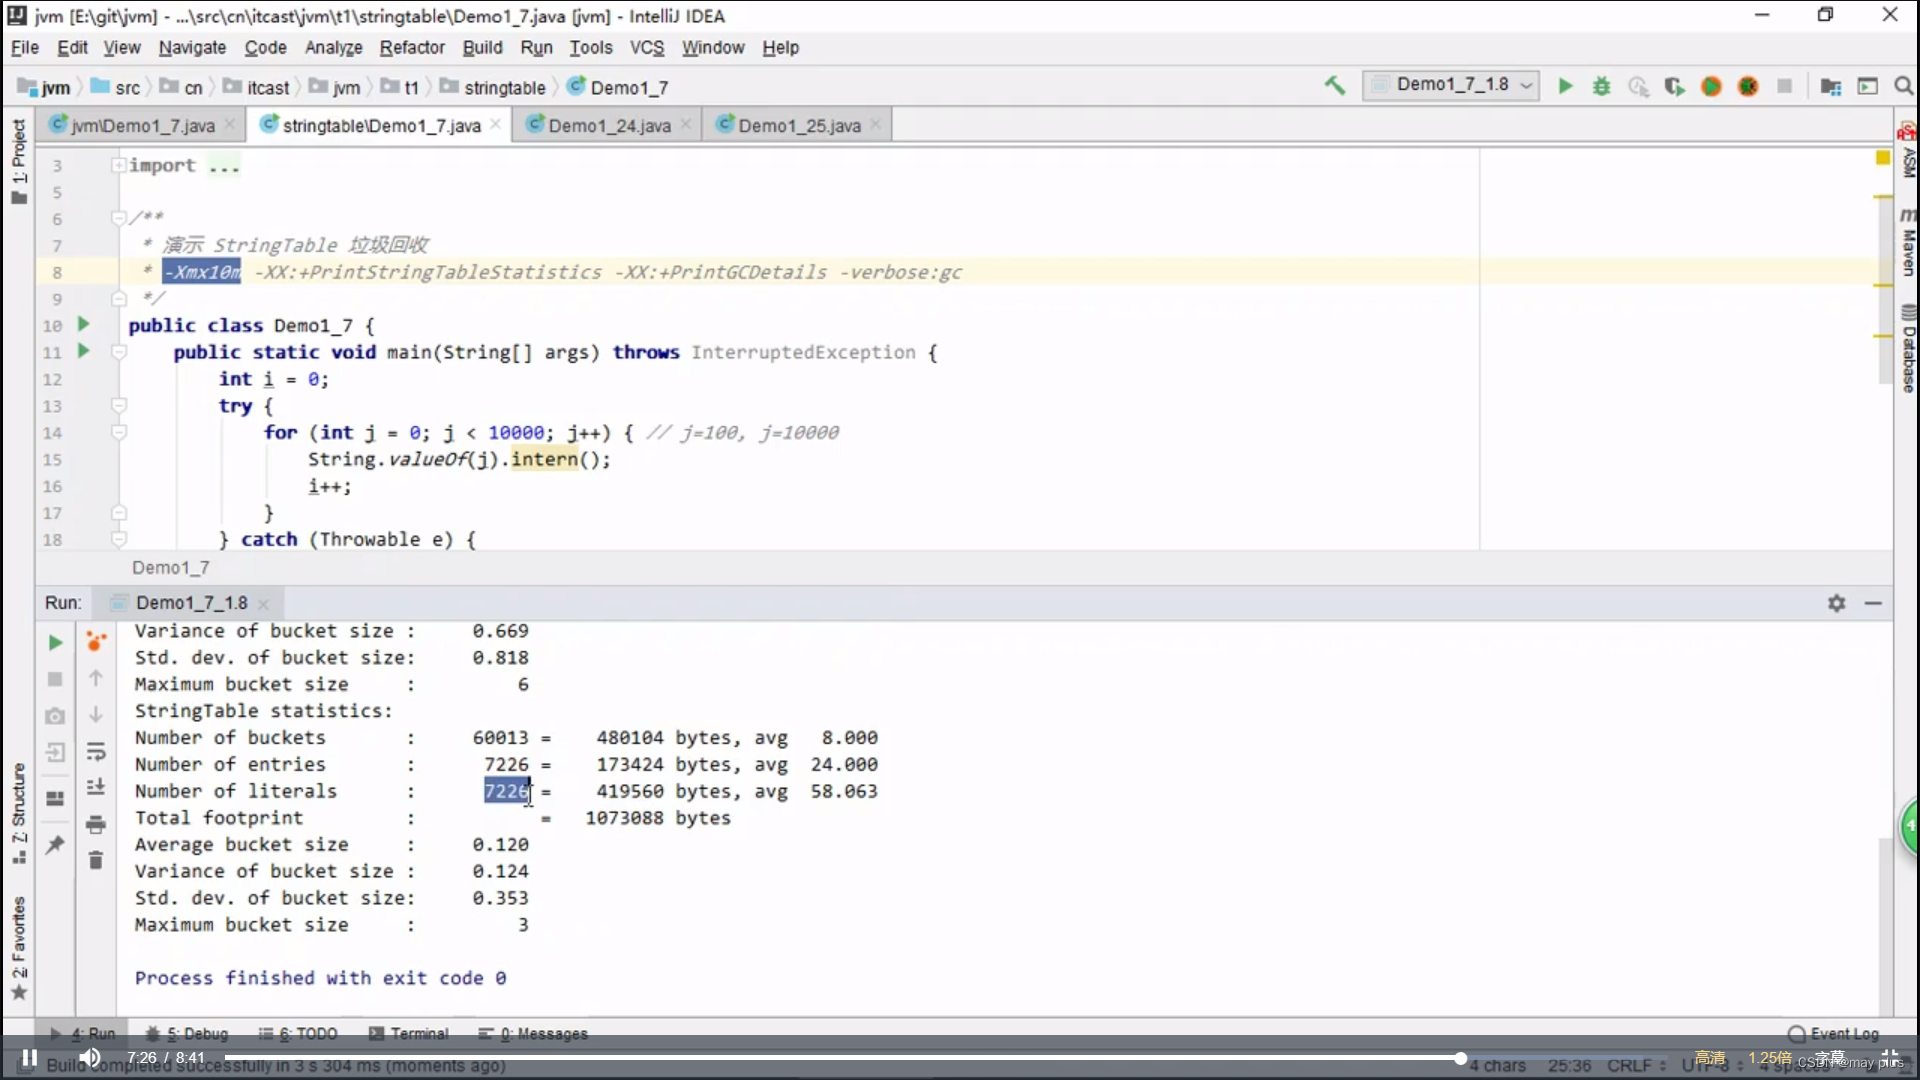
Task: Toggle soft-wrap in the console output
Action: pyautogui.click(x=96, y=752)
